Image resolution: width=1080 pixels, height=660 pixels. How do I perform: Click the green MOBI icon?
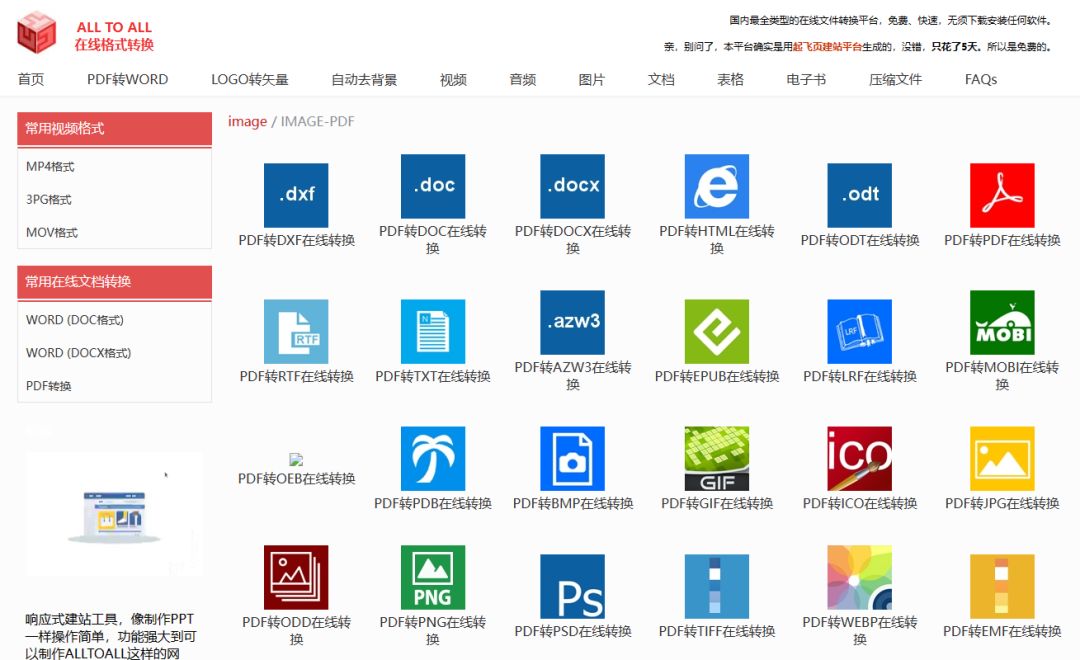pyautogui.click(x=1002, y=322)
